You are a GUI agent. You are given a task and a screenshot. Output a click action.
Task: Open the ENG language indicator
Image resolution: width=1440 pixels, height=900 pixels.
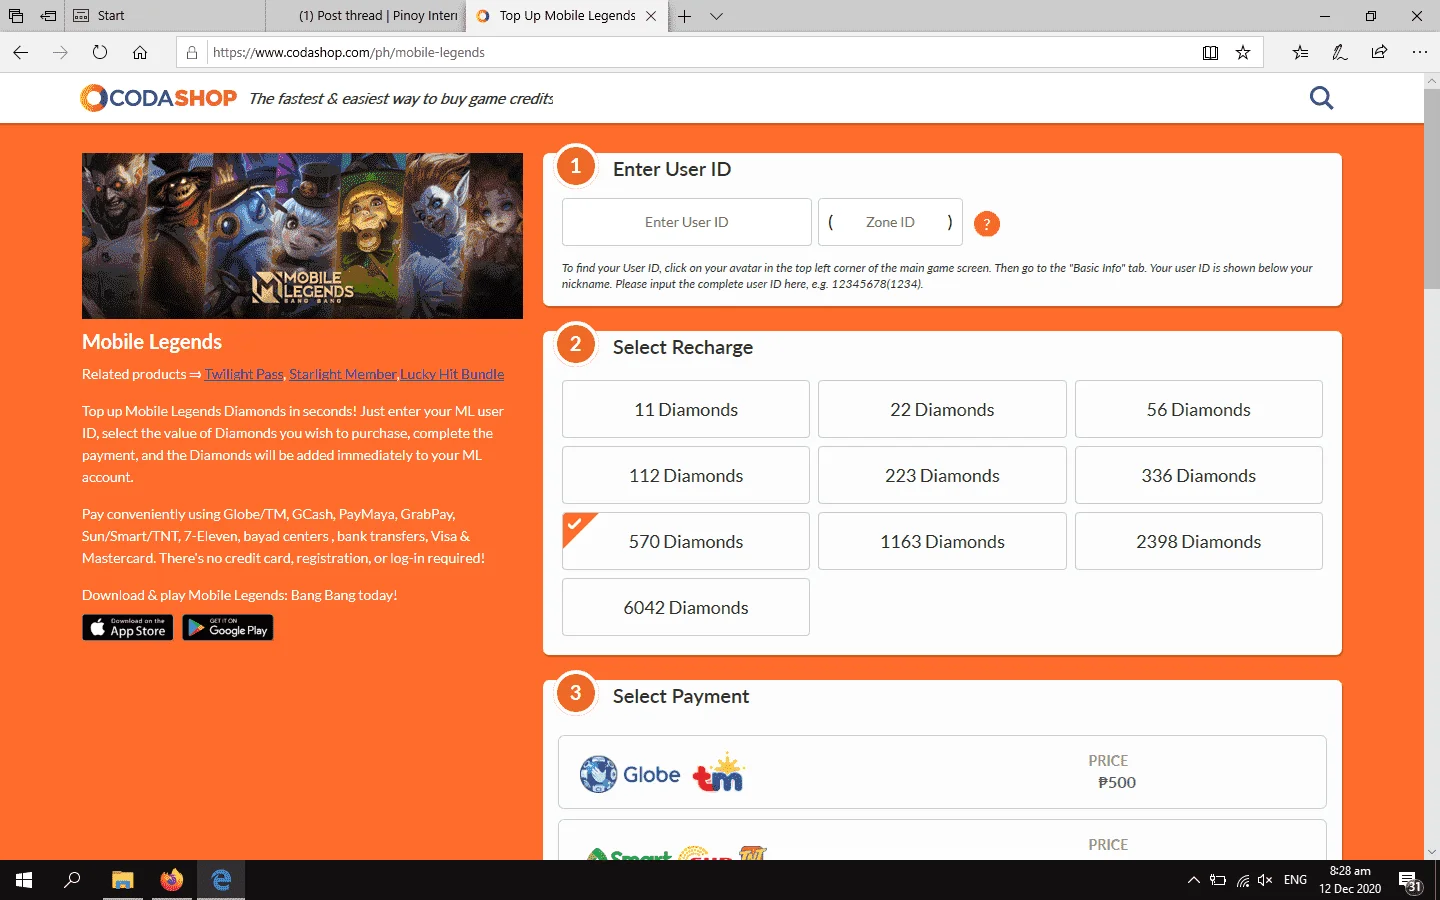(1295, 880)
